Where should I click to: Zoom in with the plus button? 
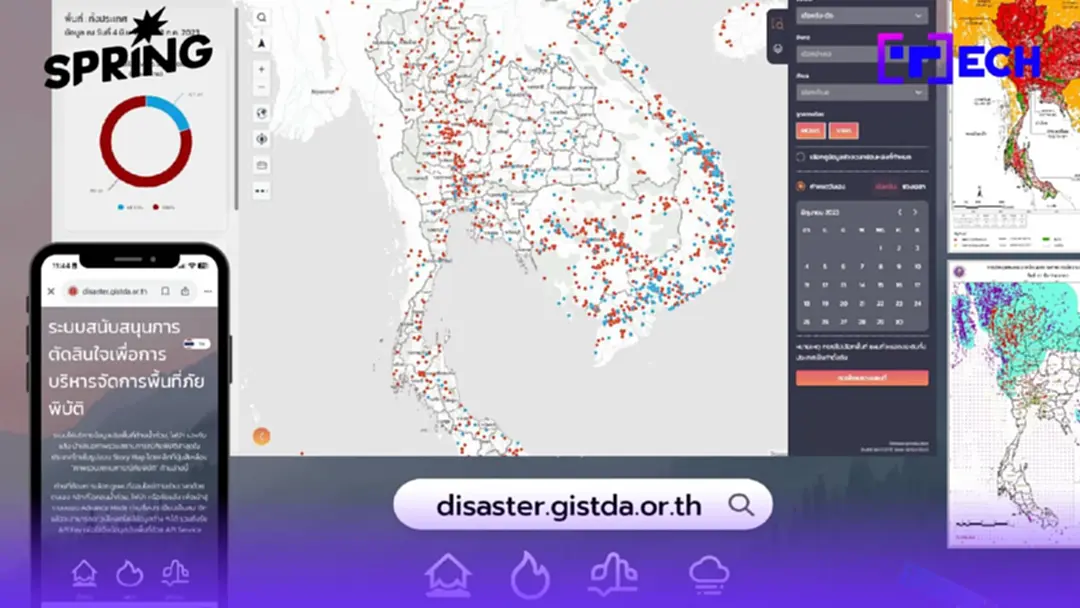tap(261, 70)
